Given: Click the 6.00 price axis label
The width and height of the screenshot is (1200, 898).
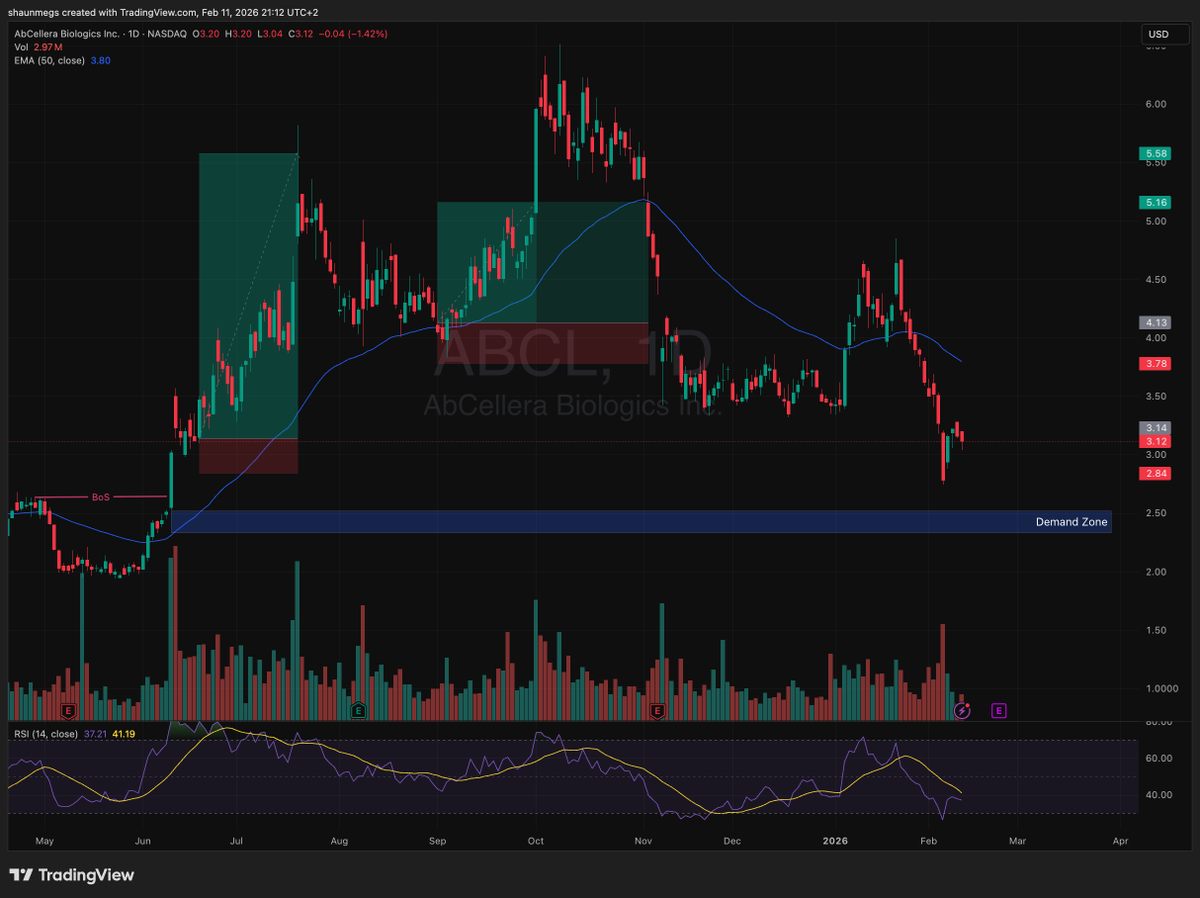Looking at the screenshot, I should [1157, 104].
